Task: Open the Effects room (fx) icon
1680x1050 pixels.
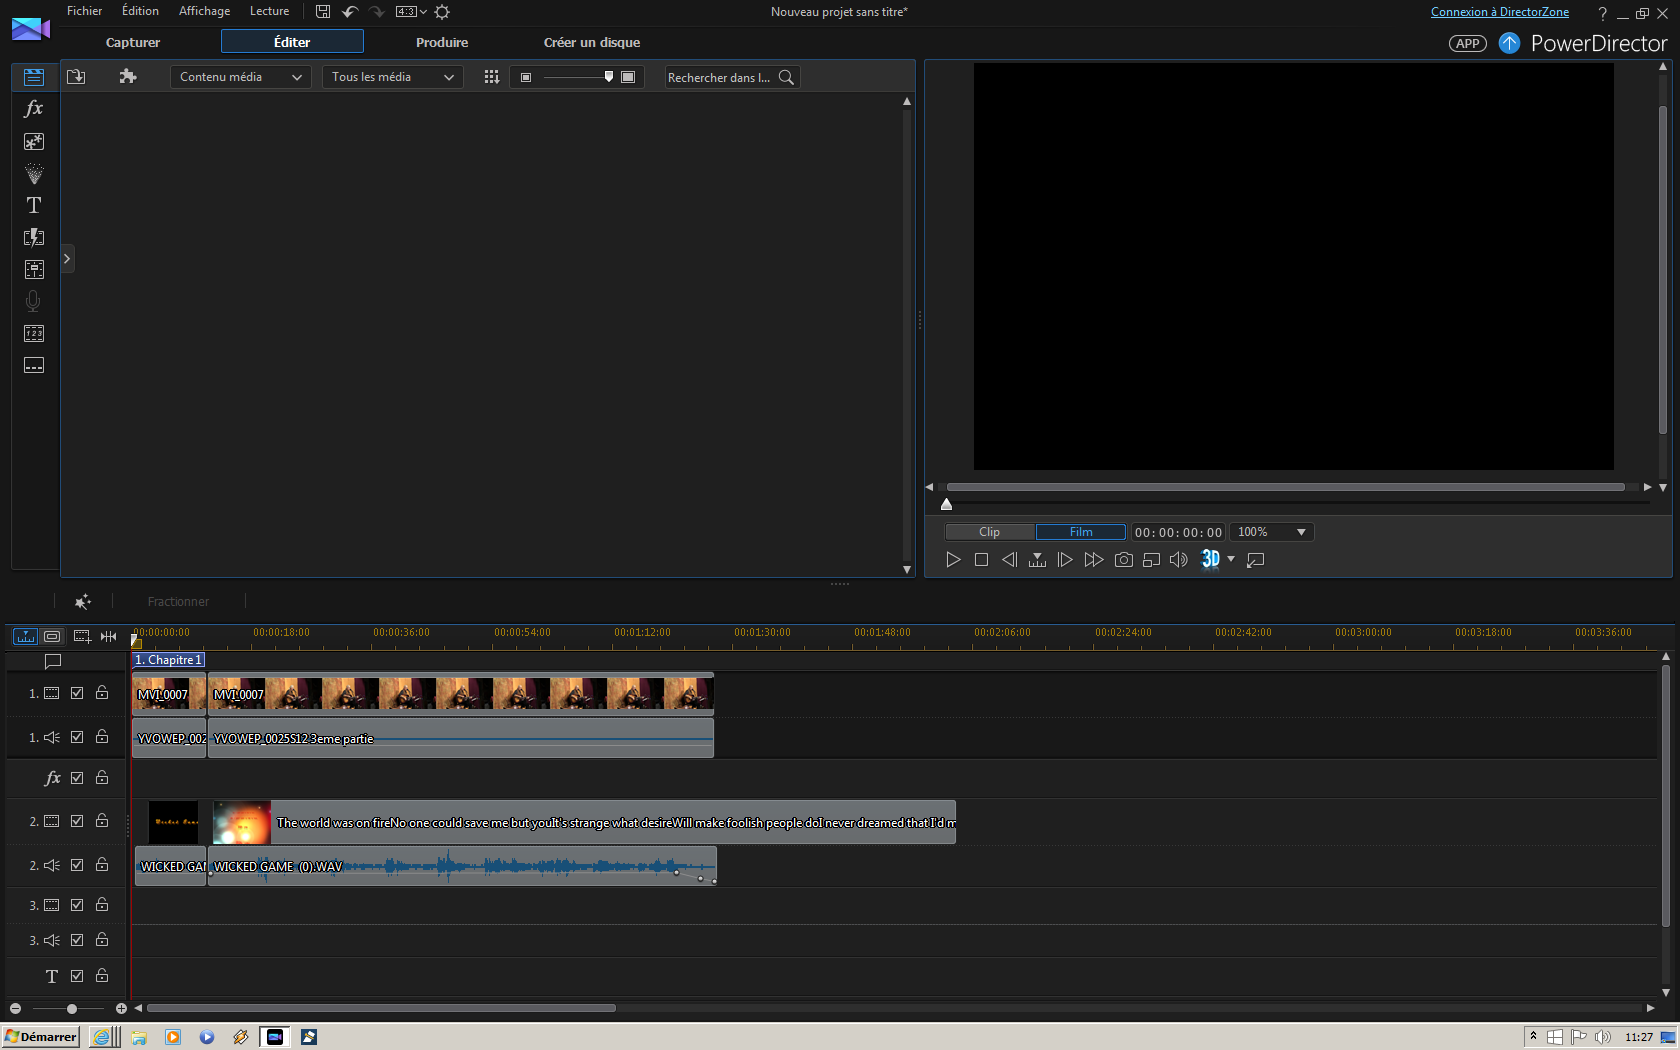Action: [33, 109]
